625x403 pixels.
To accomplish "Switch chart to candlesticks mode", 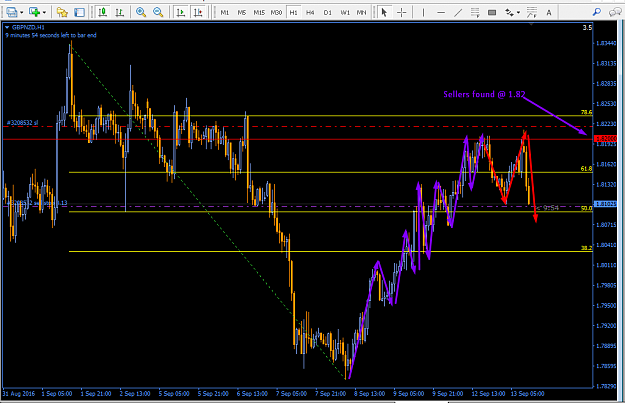I will pos(102,12).
